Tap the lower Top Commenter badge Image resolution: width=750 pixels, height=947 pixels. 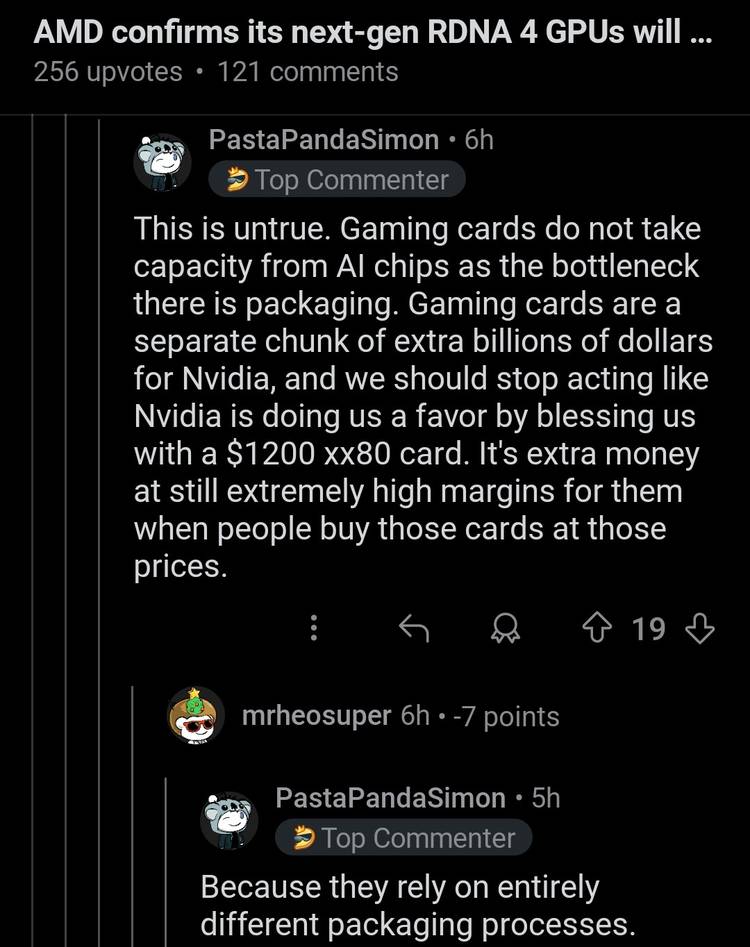(x=403, y=838)
